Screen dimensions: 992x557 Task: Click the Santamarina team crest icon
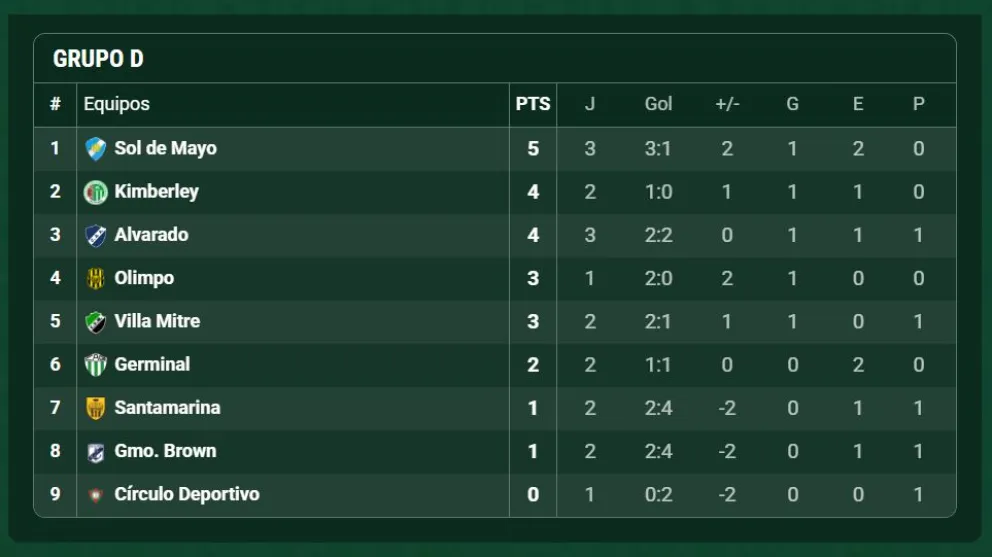click(x=95, y=408)
